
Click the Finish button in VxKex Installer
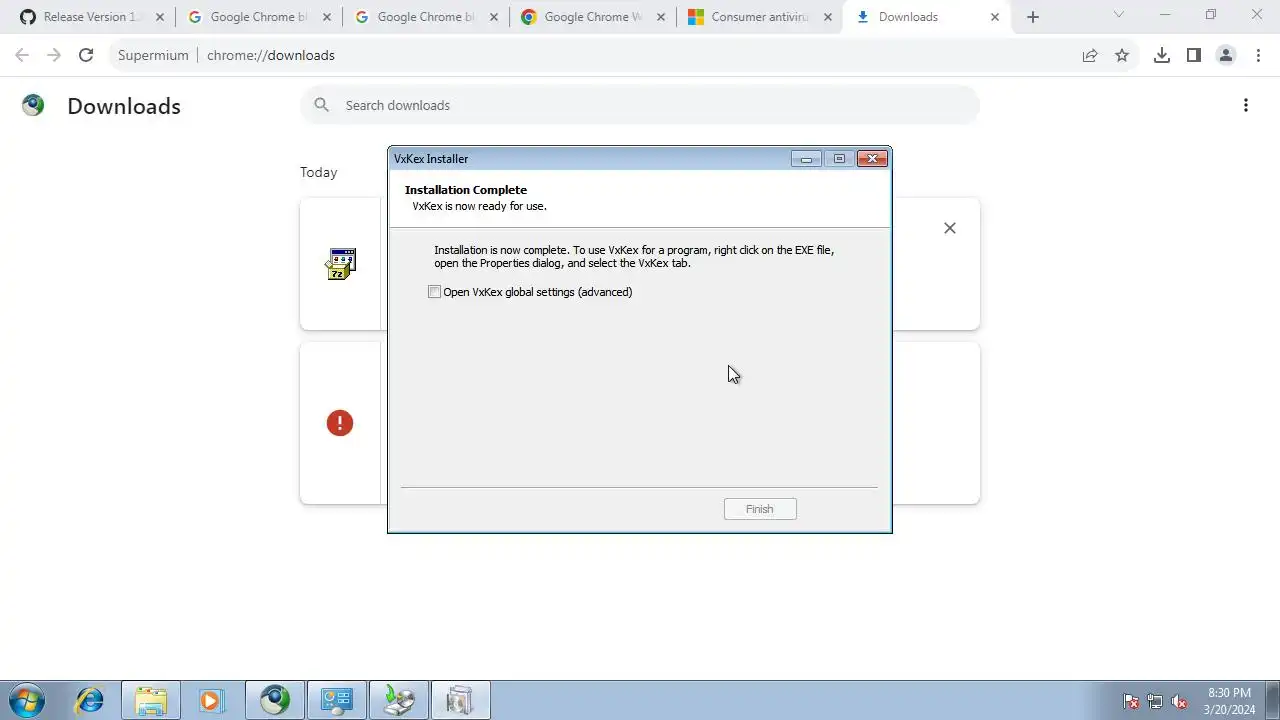(x=760, y=509)
